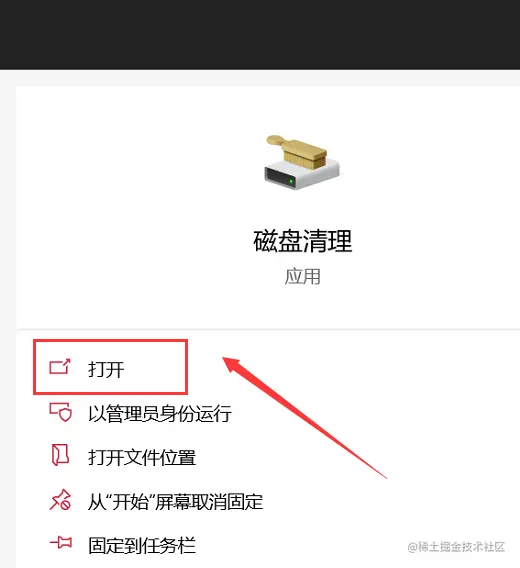Choose 从"开始"屏幕取消固定 entry
This screenshot has width=520, height=568.
[175, 501]
